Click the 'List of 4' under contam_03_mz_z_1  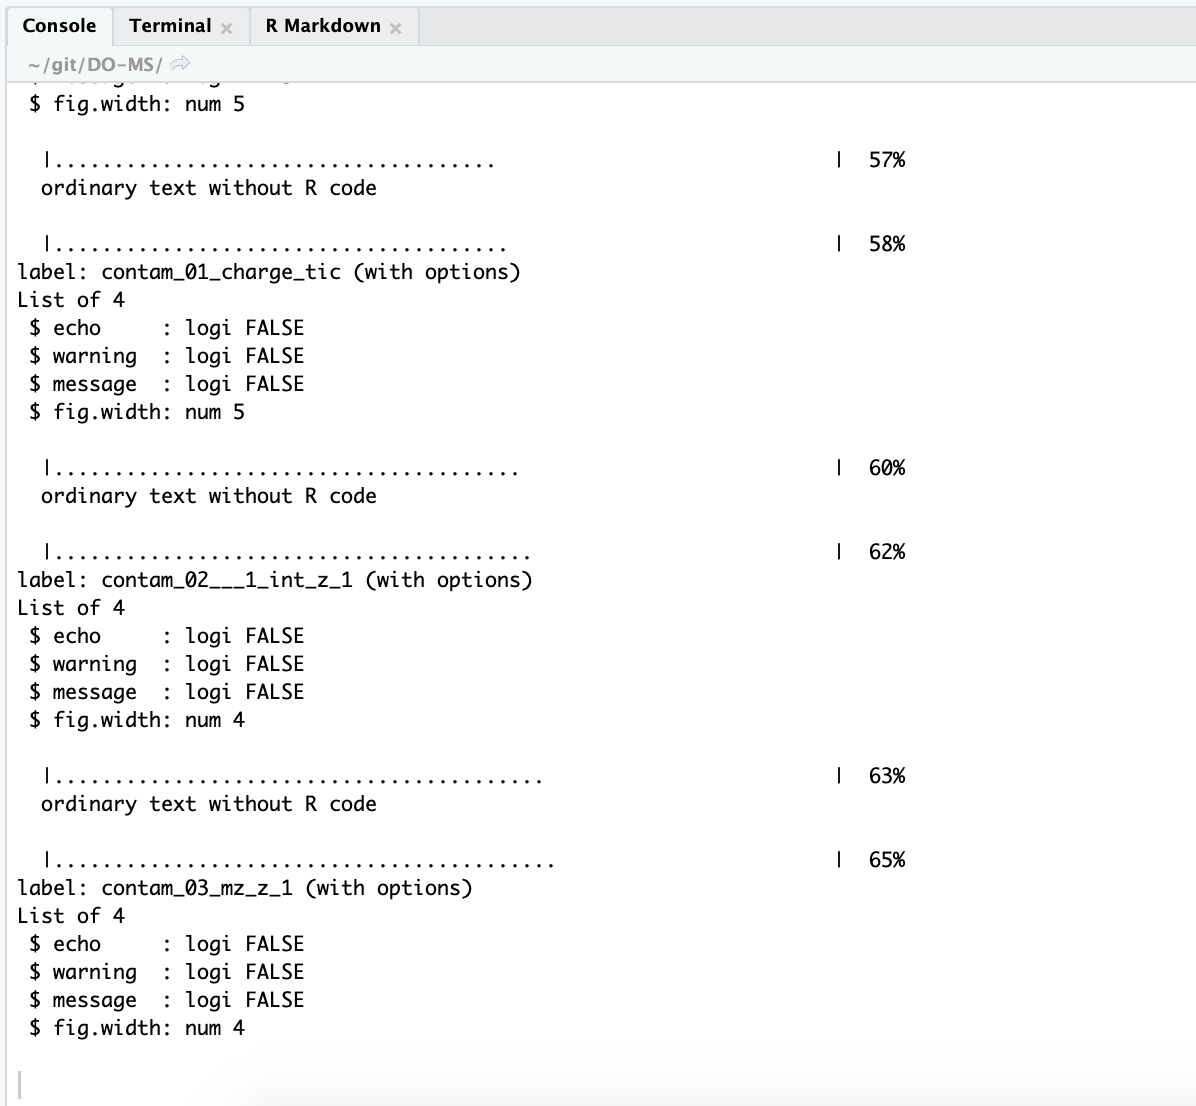71,916
